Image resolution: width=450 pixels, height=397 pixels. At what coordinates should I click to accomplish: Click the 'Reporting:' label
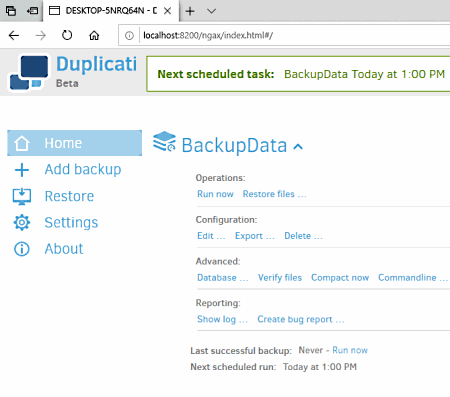[218, 303]
